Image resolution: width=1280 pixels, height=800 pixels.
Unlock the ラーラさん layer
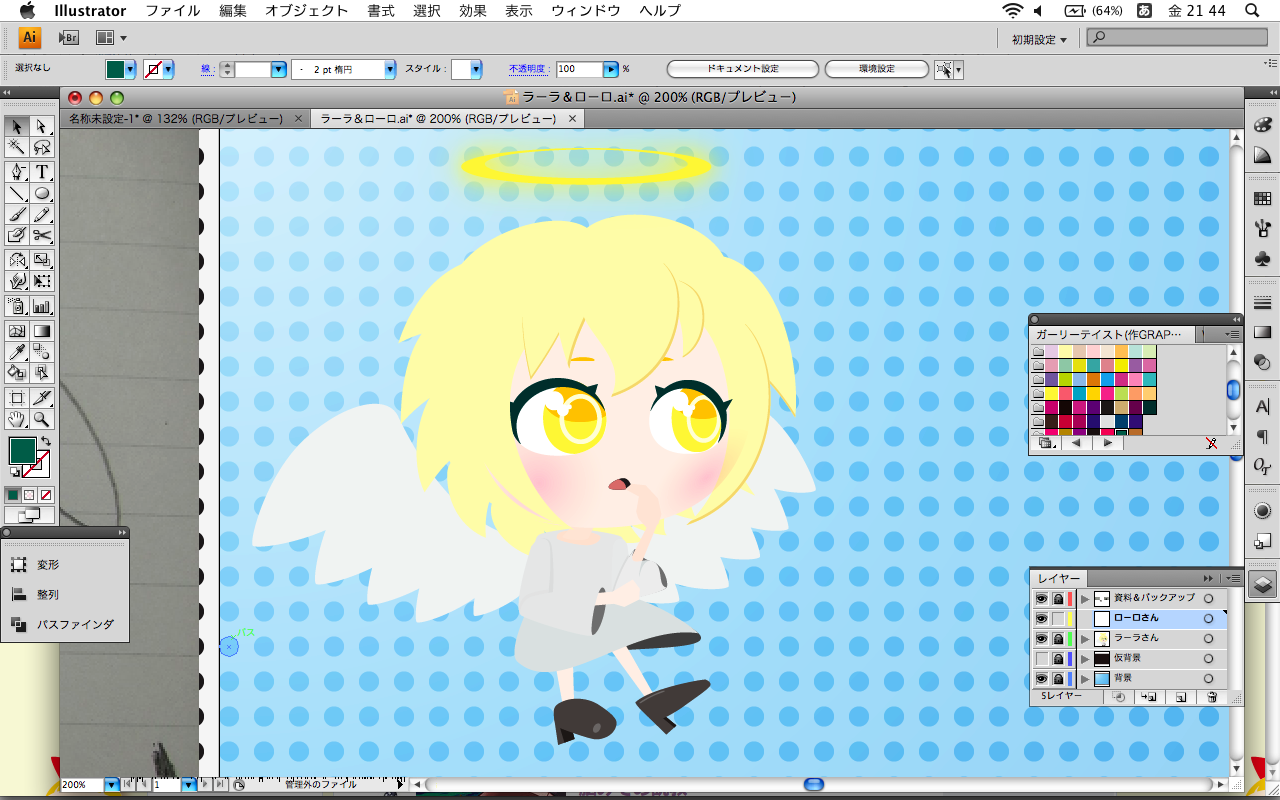click(x=1058, y=638)
